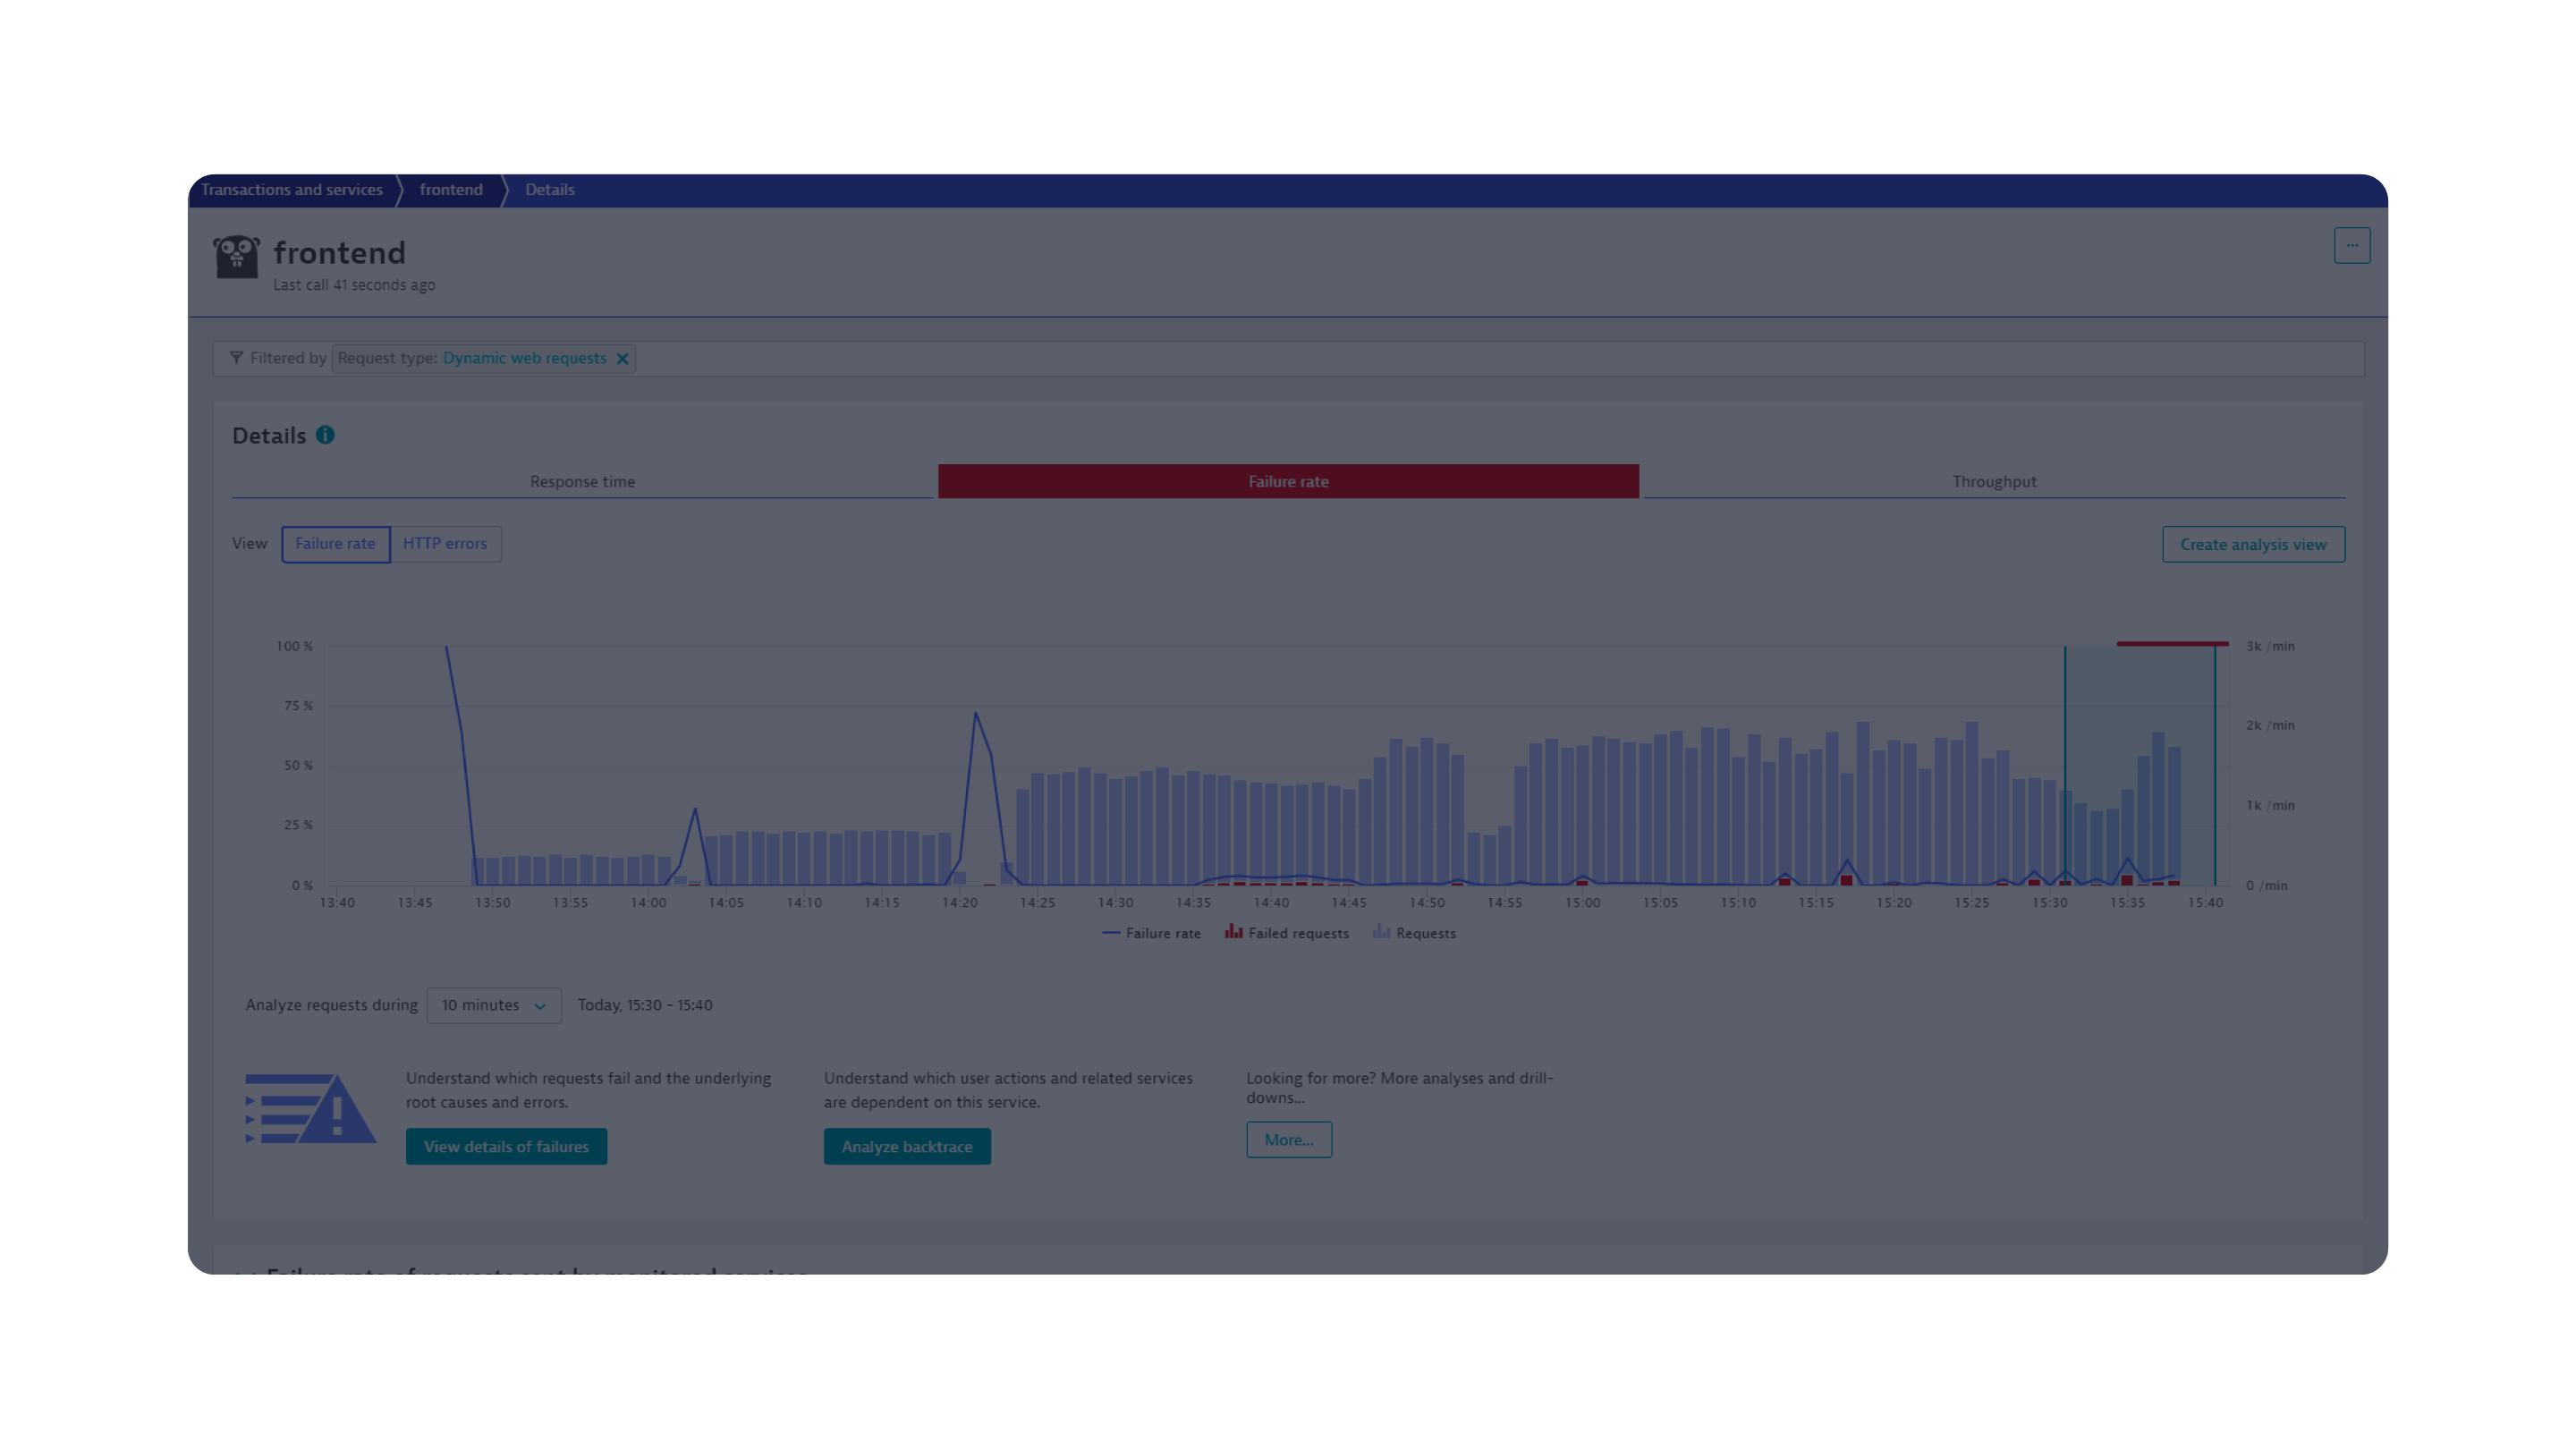Click the filter funnel icon
This screenshot has height=1449, width=2576.
(x=236, y=358)
